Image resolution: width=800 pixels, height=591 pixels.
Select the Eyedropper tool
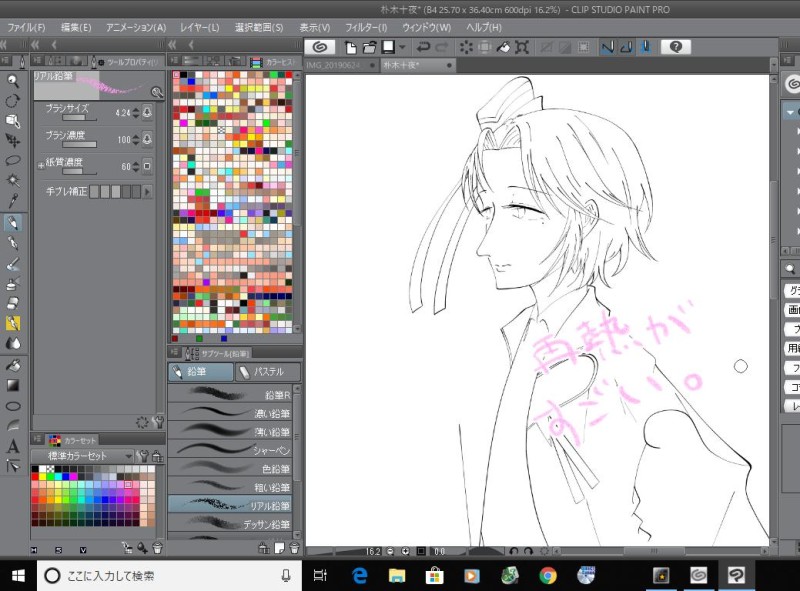coord(13,201)
